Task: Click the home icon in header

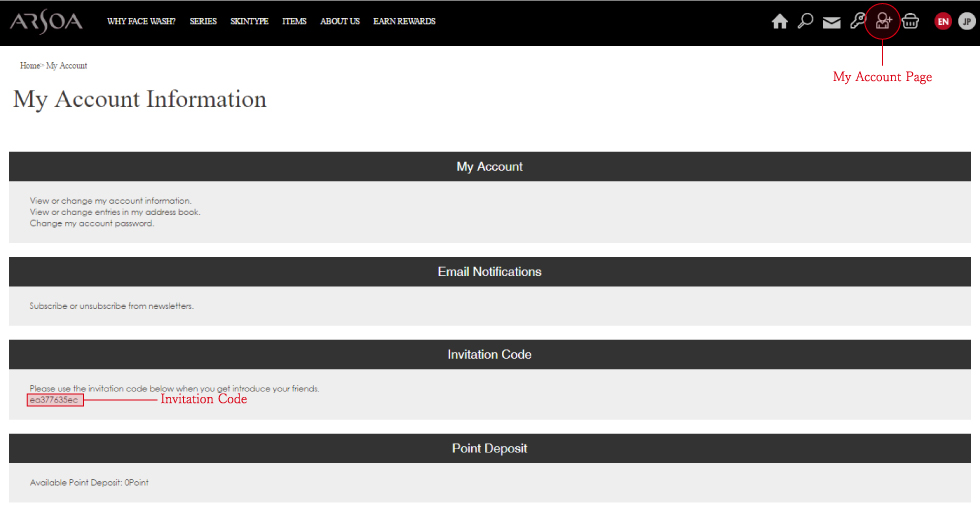Action: pos(780,21)
